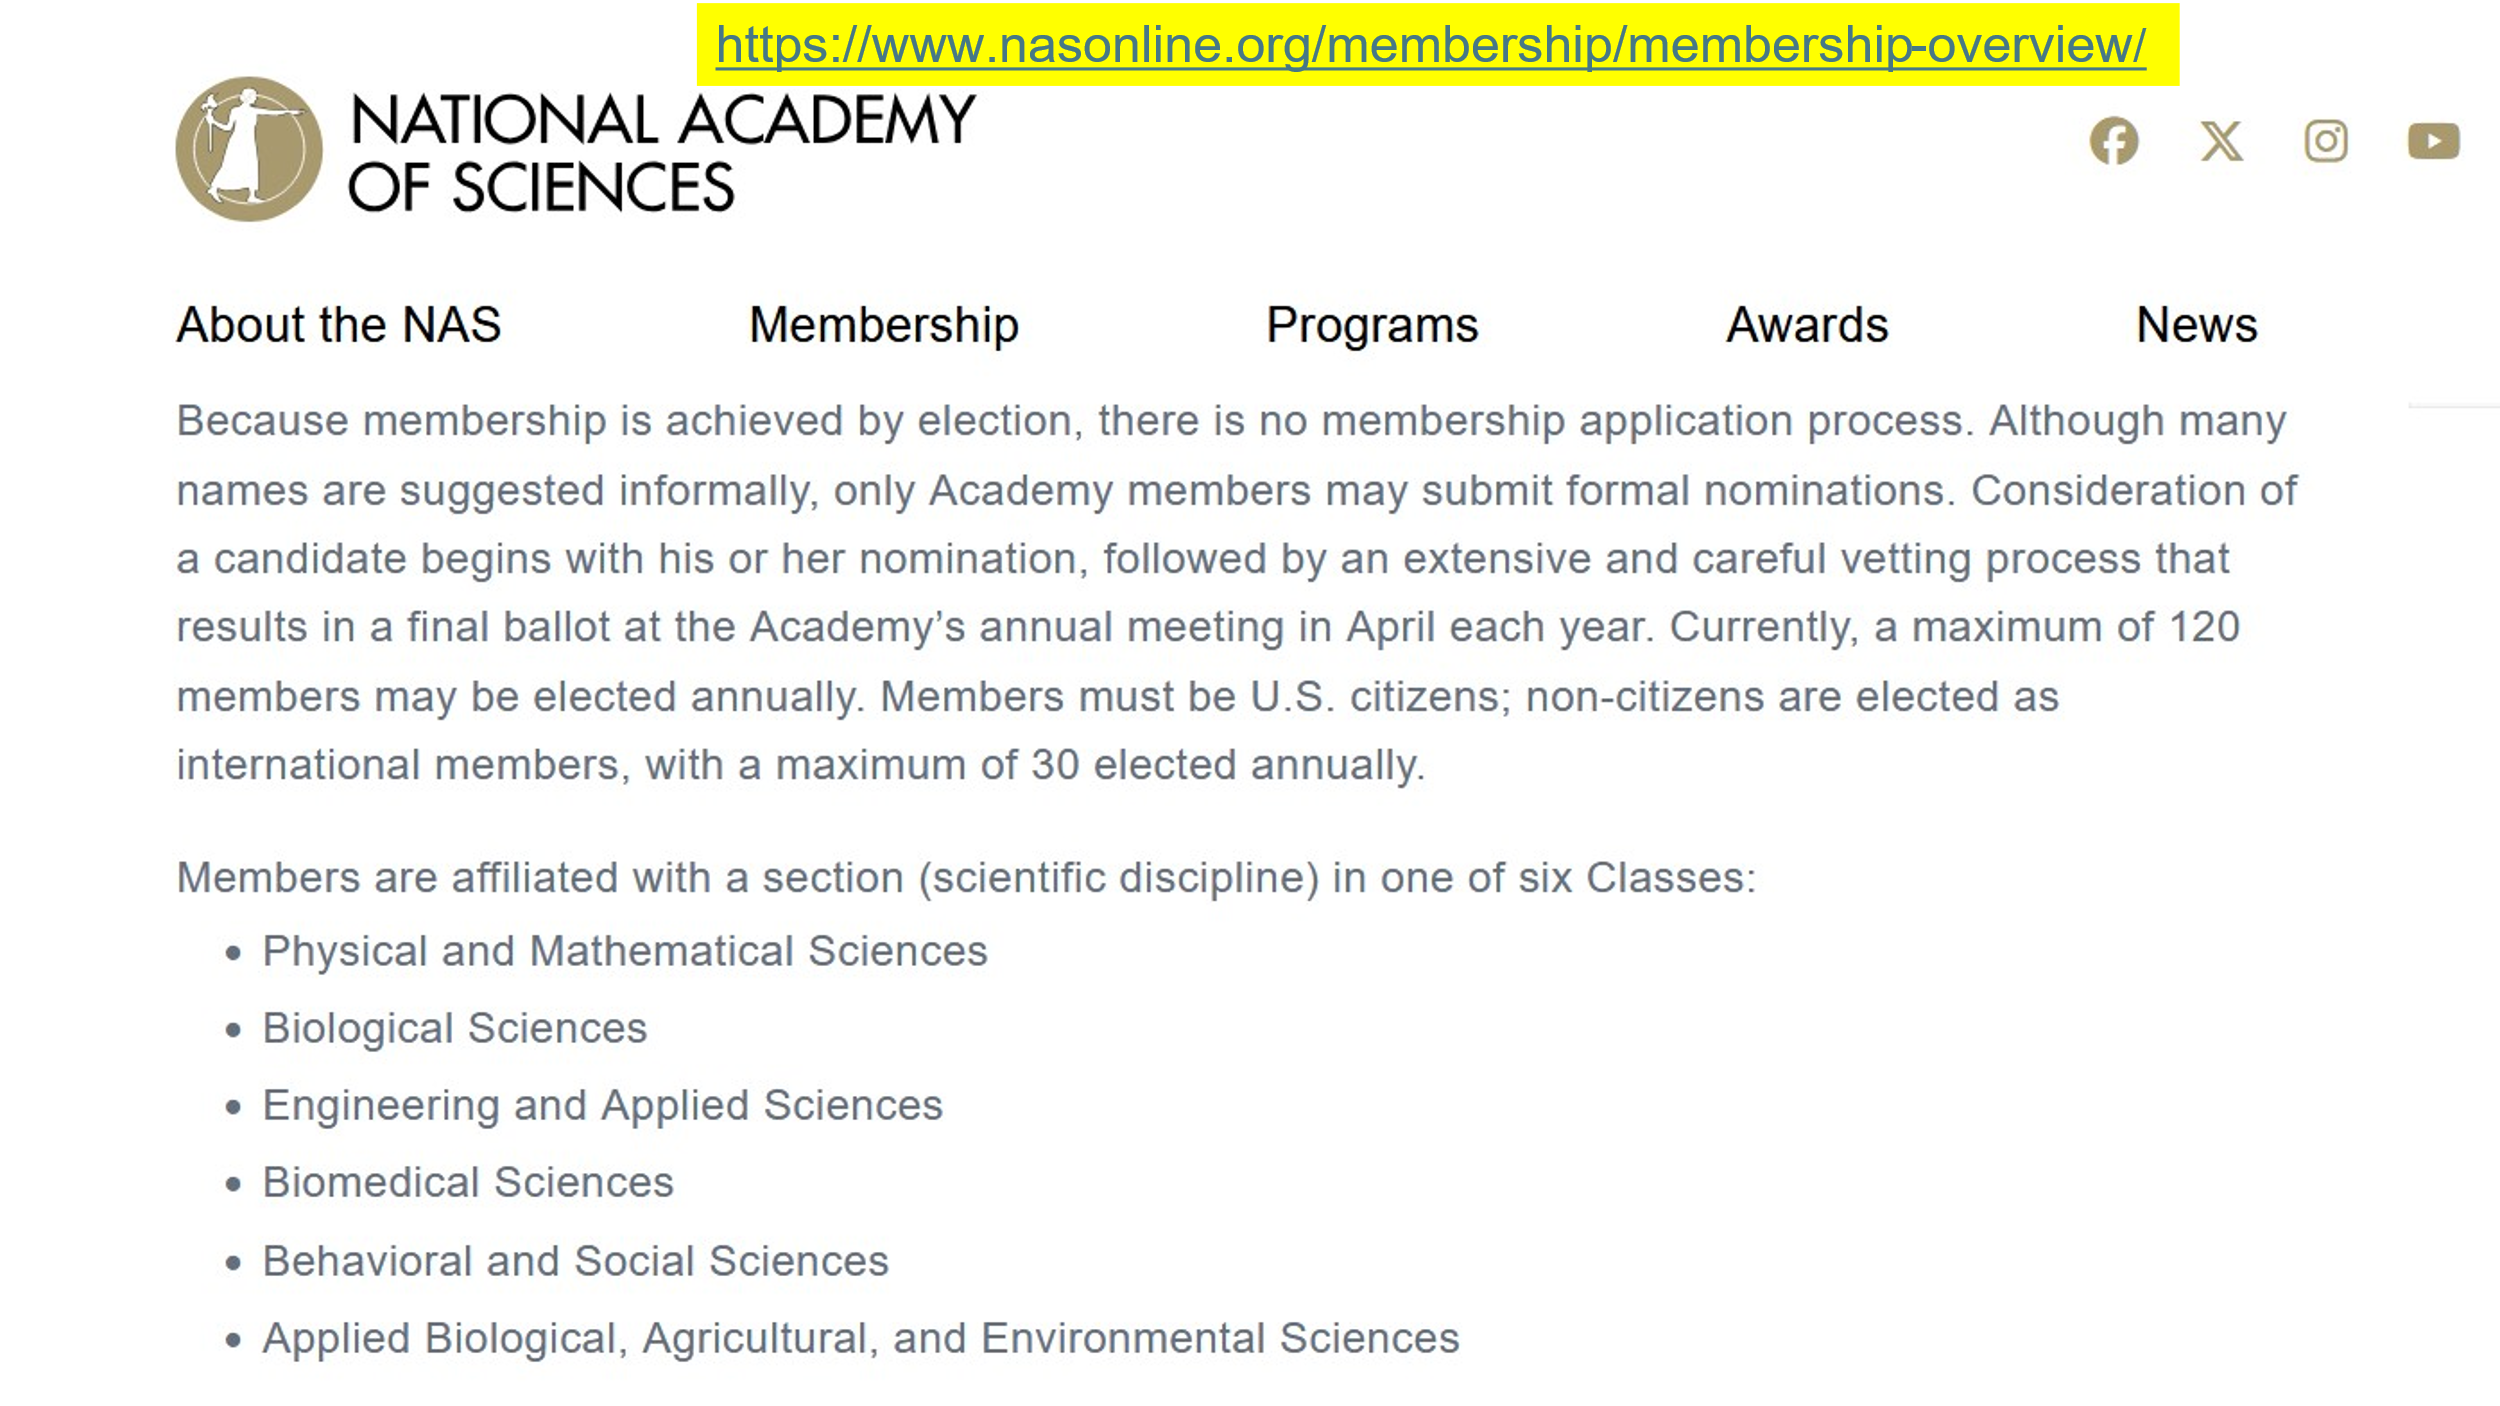The image size is (2500, 1406).
Task: Click the 'Members are affiliated with a section' sentence
Action: tap(966, 878)
